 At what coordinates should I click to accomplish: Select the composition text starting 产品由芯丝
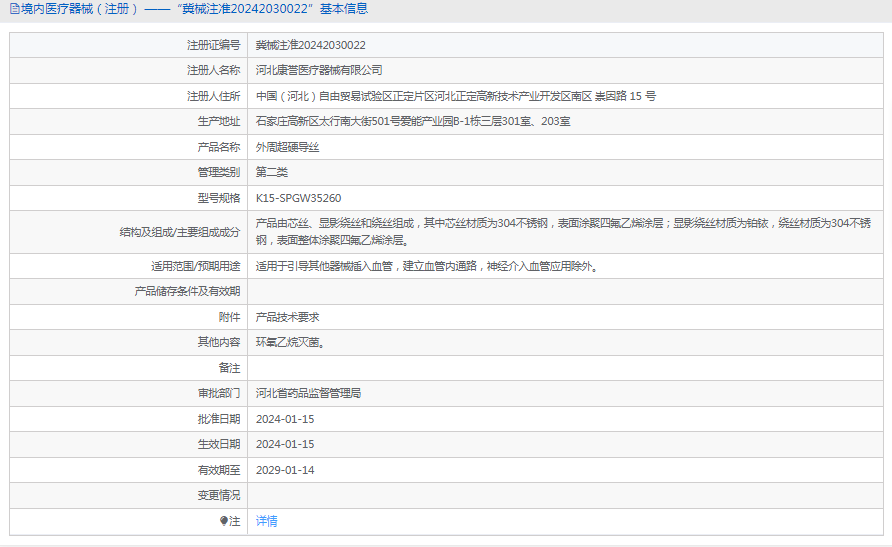click(563, 232)
